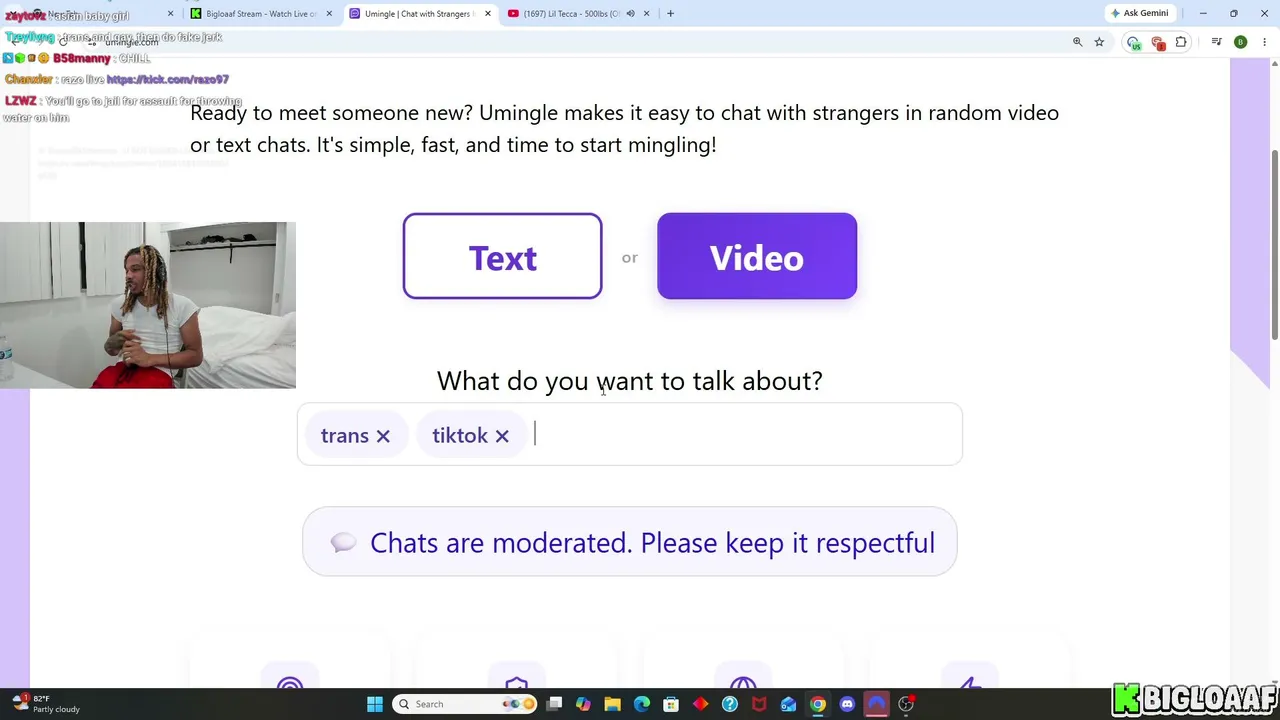Open the media controls icon
This screenshot has width=1280, height=720.
coord(1216,42)
